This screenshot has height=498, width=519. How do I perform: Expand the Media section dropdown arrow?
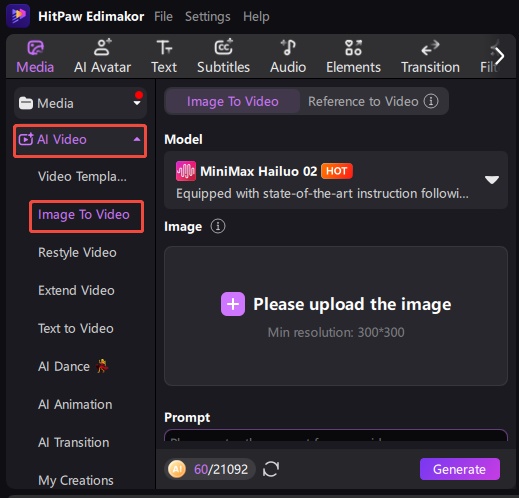pos(137,103)
